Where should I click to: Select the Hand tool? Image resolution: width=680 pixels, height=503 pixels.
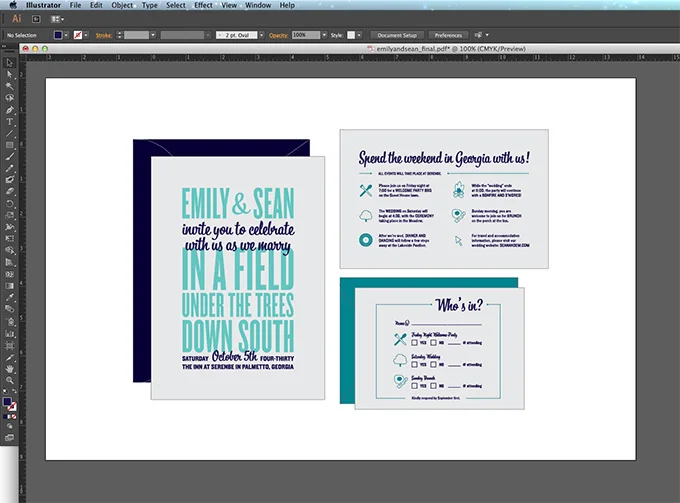pos(10,369)
